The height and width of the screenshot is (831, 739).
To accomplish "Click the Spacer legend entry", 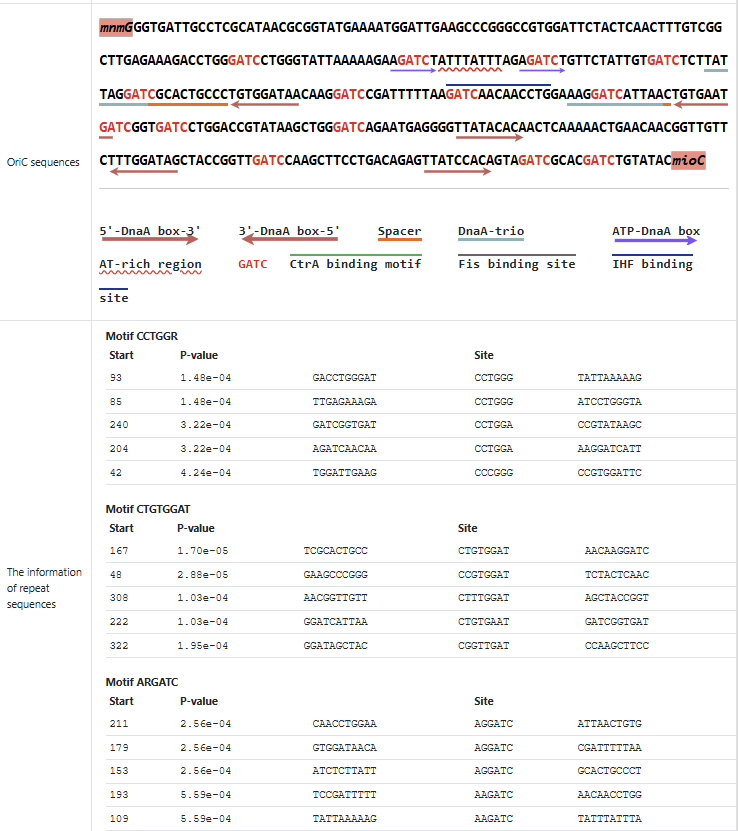I will pos(400,233).
